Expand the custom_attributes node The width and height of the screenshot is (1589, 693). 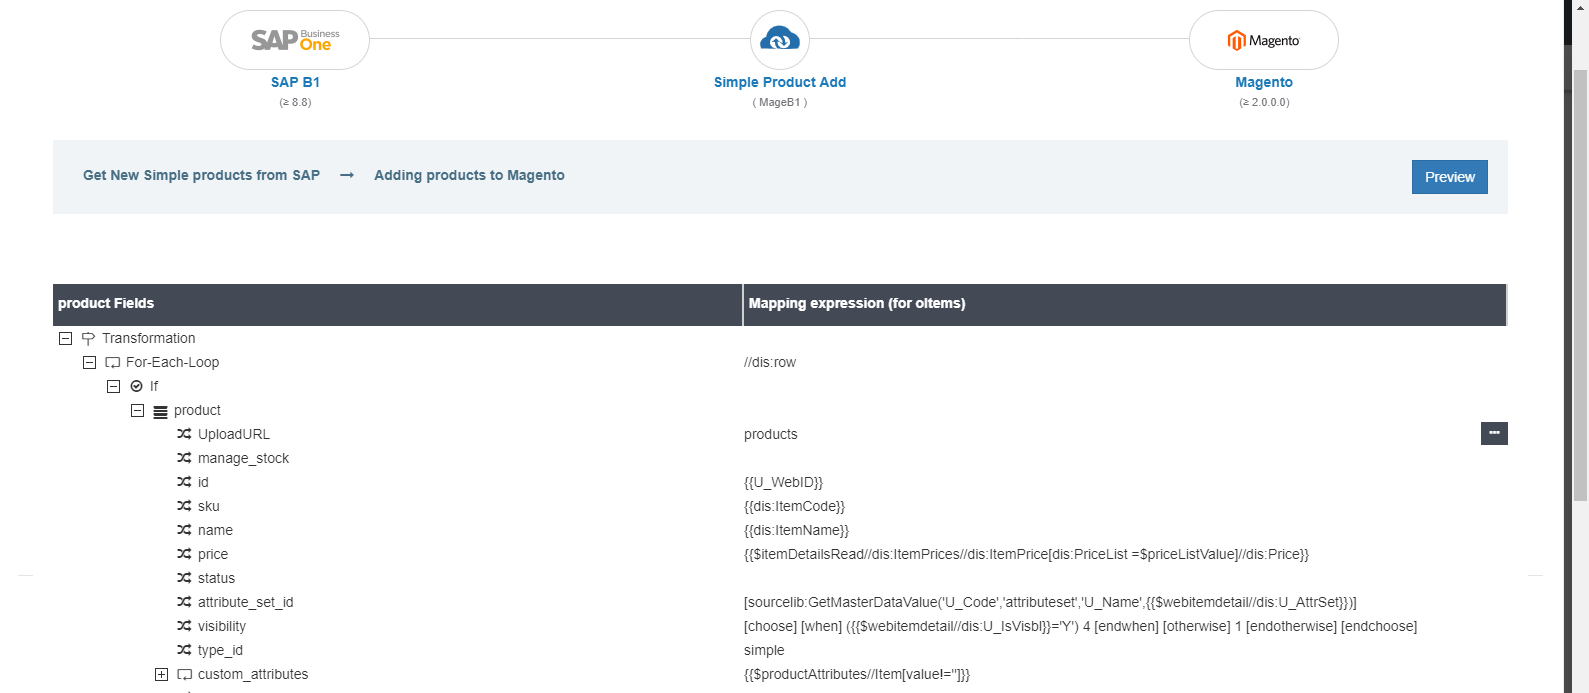pos(161,674)
